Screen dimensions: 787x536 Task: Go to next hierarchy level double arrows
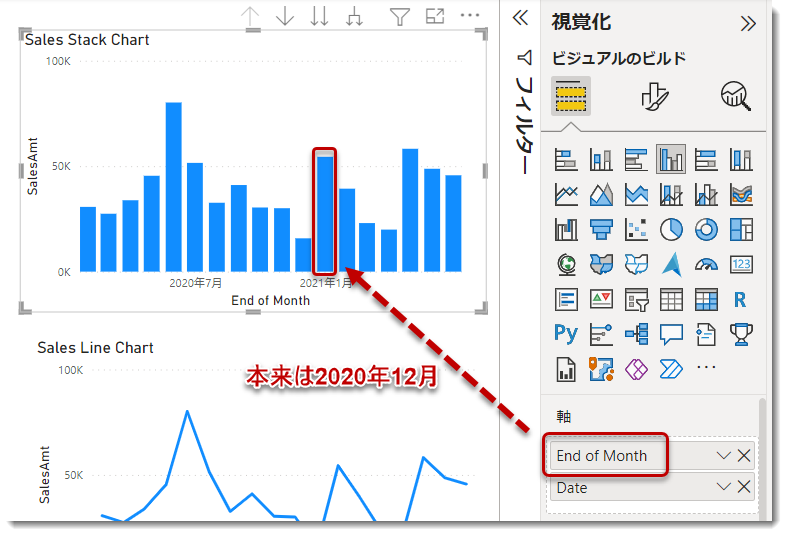pos(319,16)
